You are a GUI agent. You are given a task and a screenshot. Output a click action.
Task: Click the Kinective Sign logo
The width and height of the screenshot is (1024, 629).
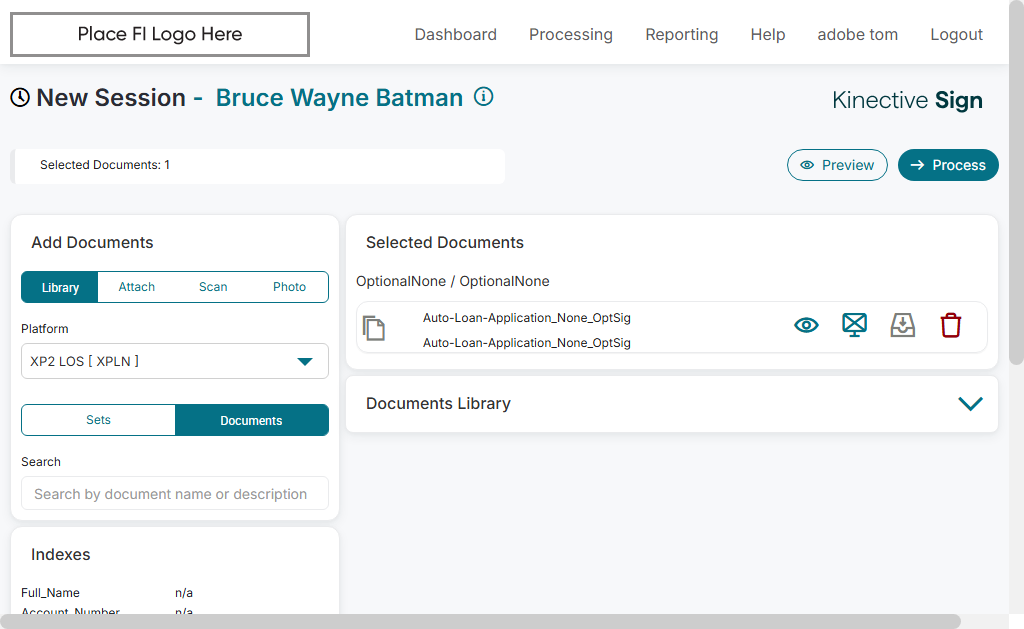pos(907,100)
